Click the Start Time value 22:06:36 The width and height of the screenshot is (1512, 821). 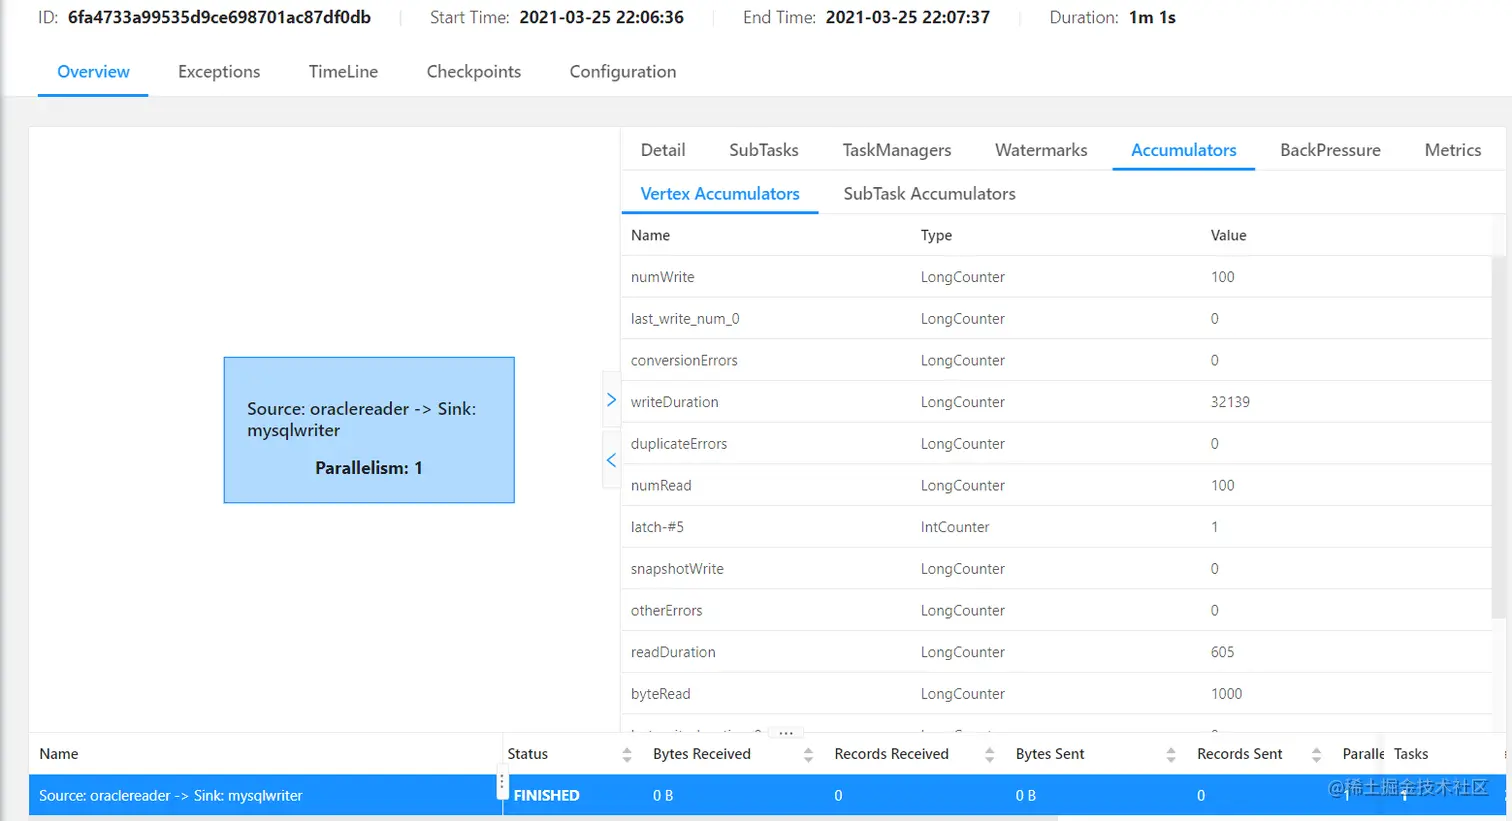coord(602,17)
